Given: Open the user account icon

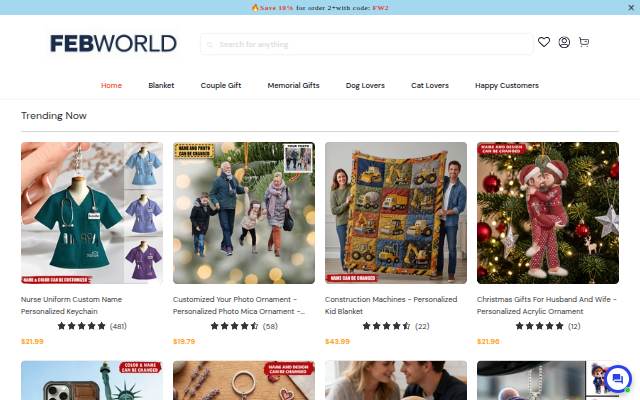Looking at the screenshot, I should point(564,42).
